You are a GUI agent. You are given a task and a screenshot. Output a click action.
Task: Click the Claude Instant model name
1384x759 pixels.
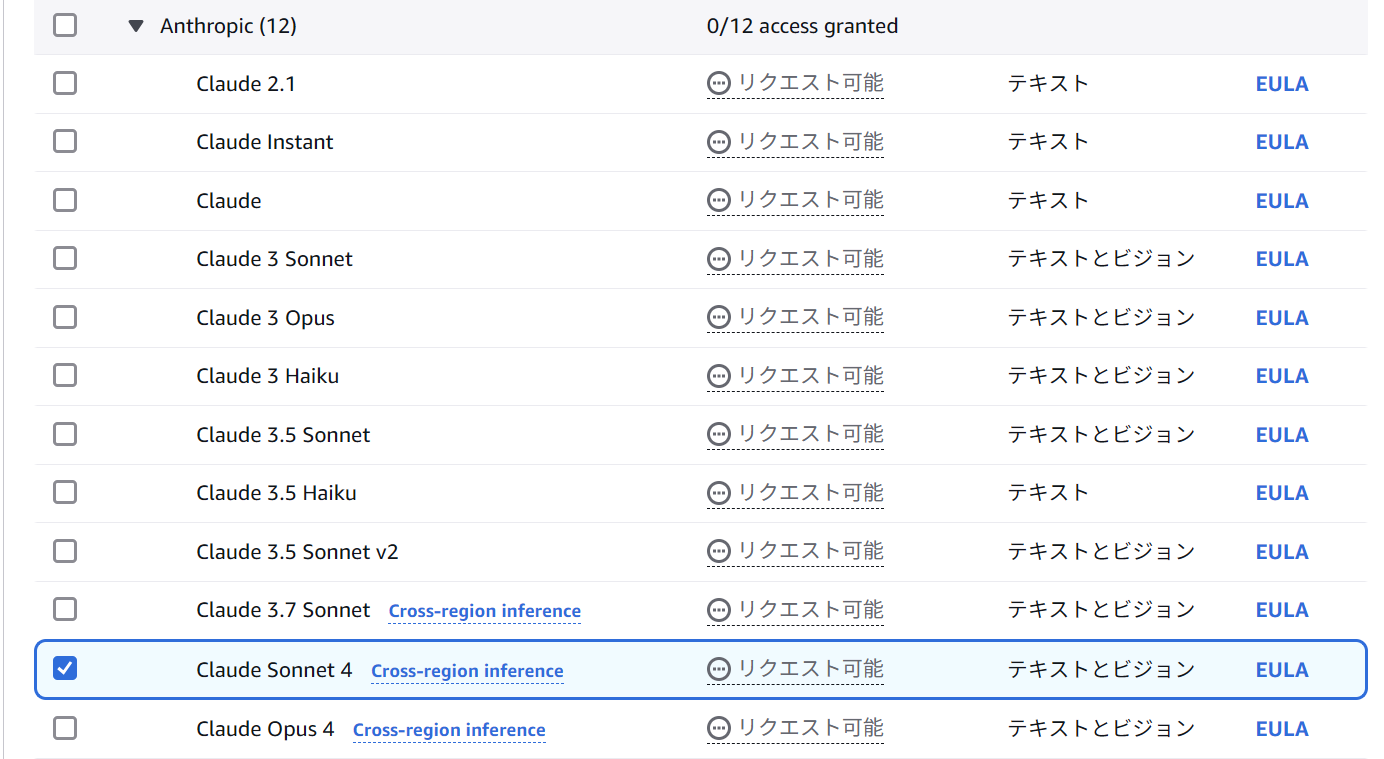pos(265,142)
